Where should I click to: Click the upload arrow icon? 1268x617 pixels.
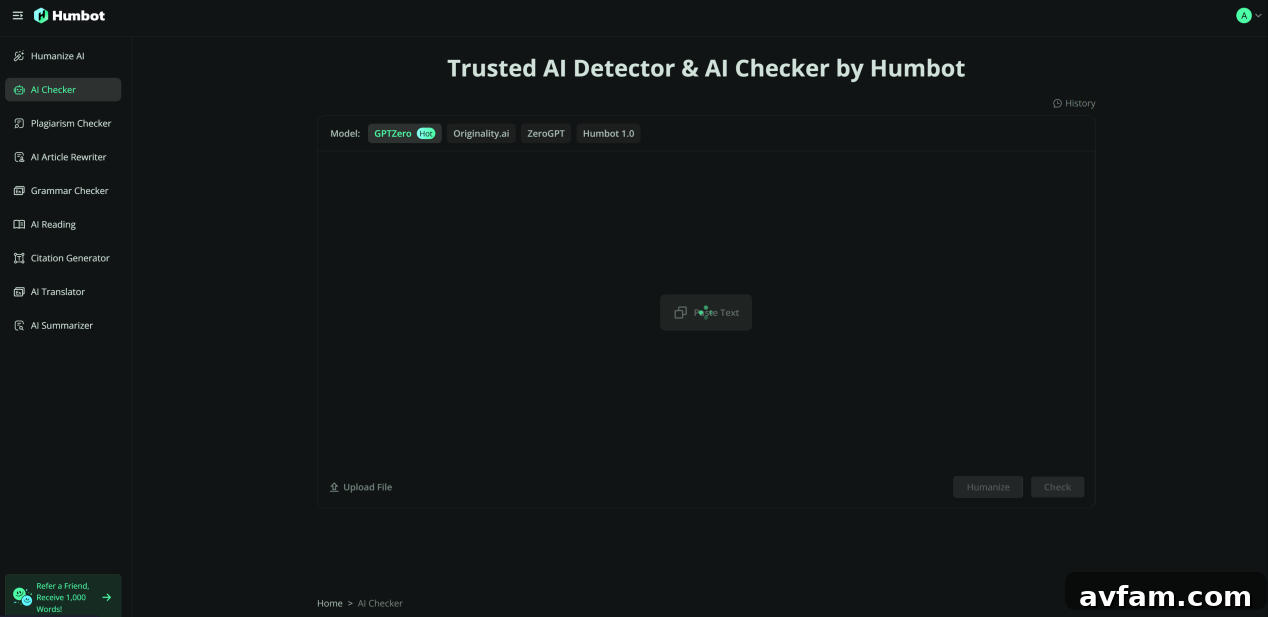coord(334,487)
